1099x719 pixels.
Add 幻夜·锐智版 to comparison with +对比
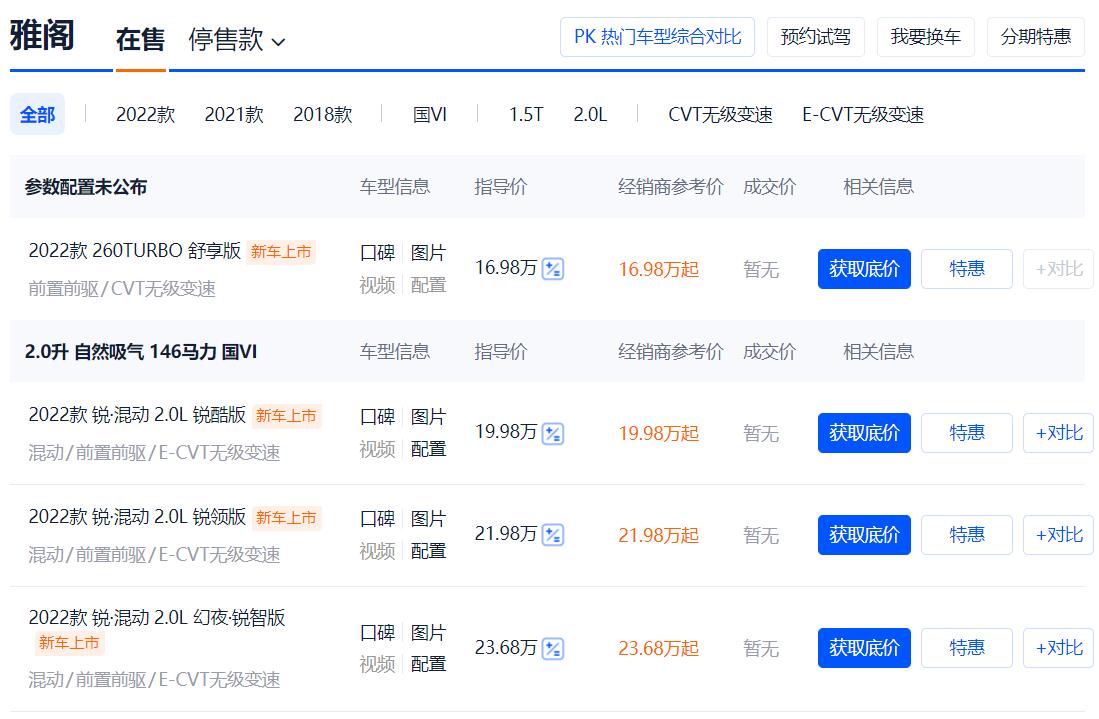pyautogui.click(x=1058, y=648)
